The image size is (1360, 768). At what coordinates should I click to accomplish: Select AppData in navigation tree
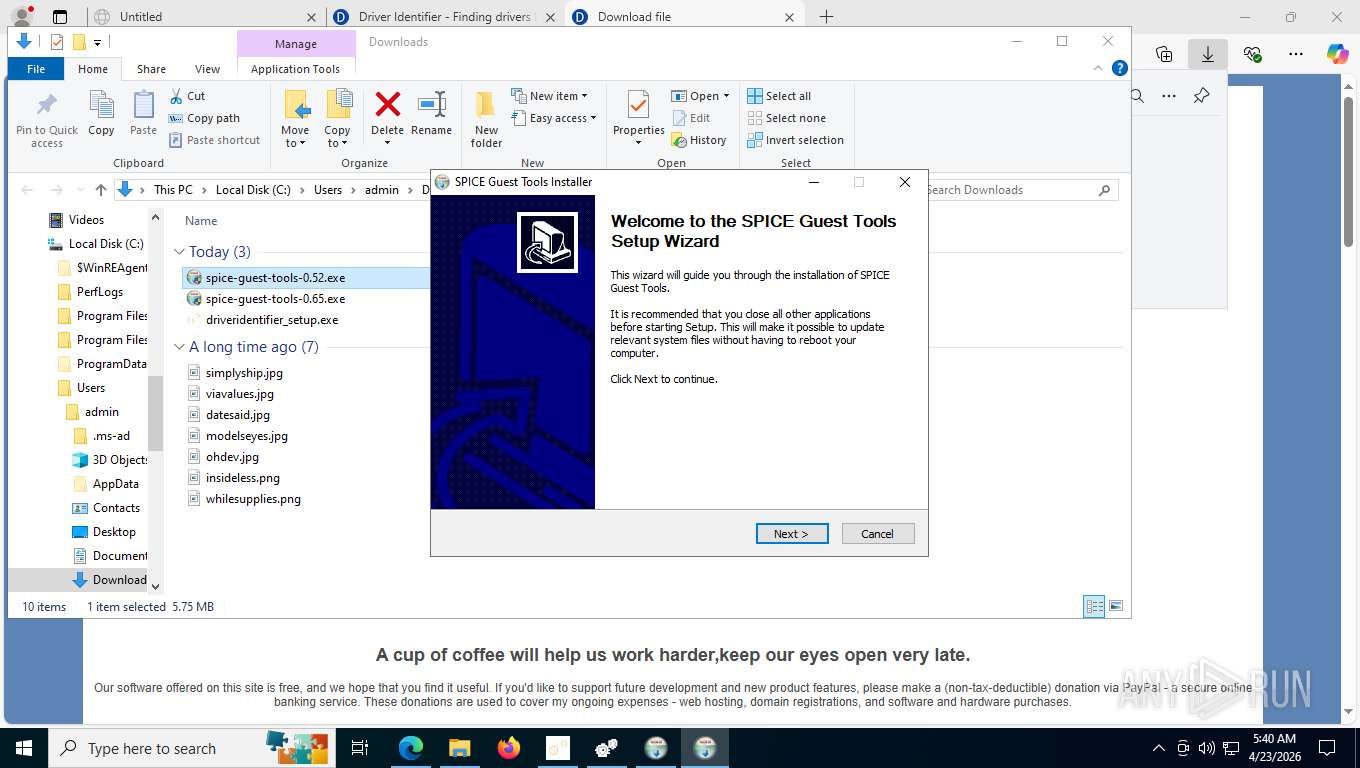(116, 484)
